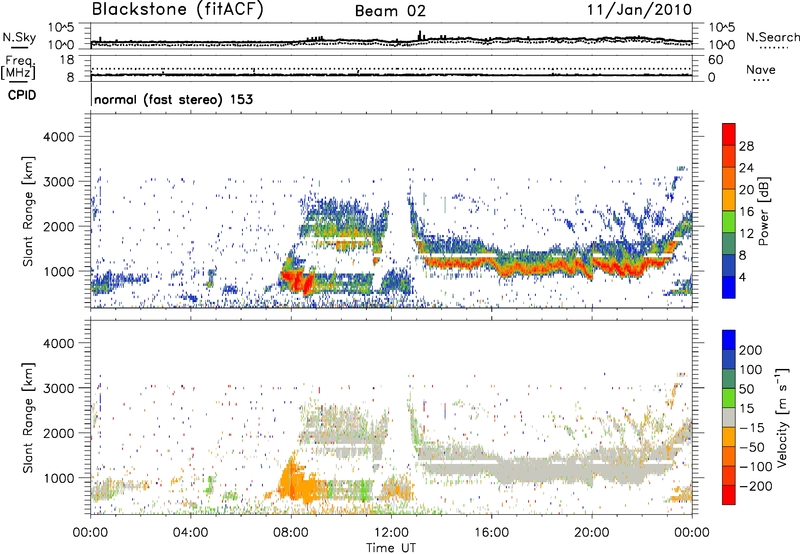Click the '12:00' time axis label
Viewport: 800px width, 554px height.
click(x=391, y=533)
